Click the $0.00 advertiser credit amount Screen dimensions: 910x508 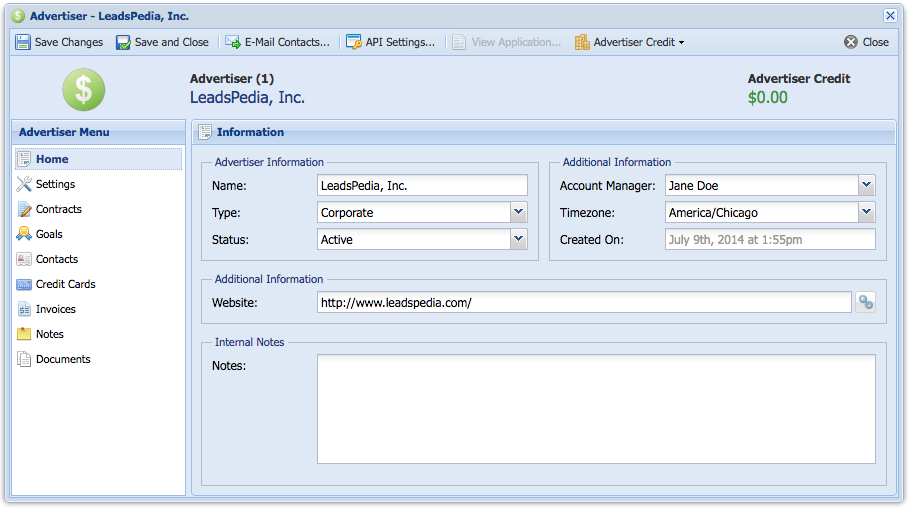pyautogui.click(x=767, y=98)
